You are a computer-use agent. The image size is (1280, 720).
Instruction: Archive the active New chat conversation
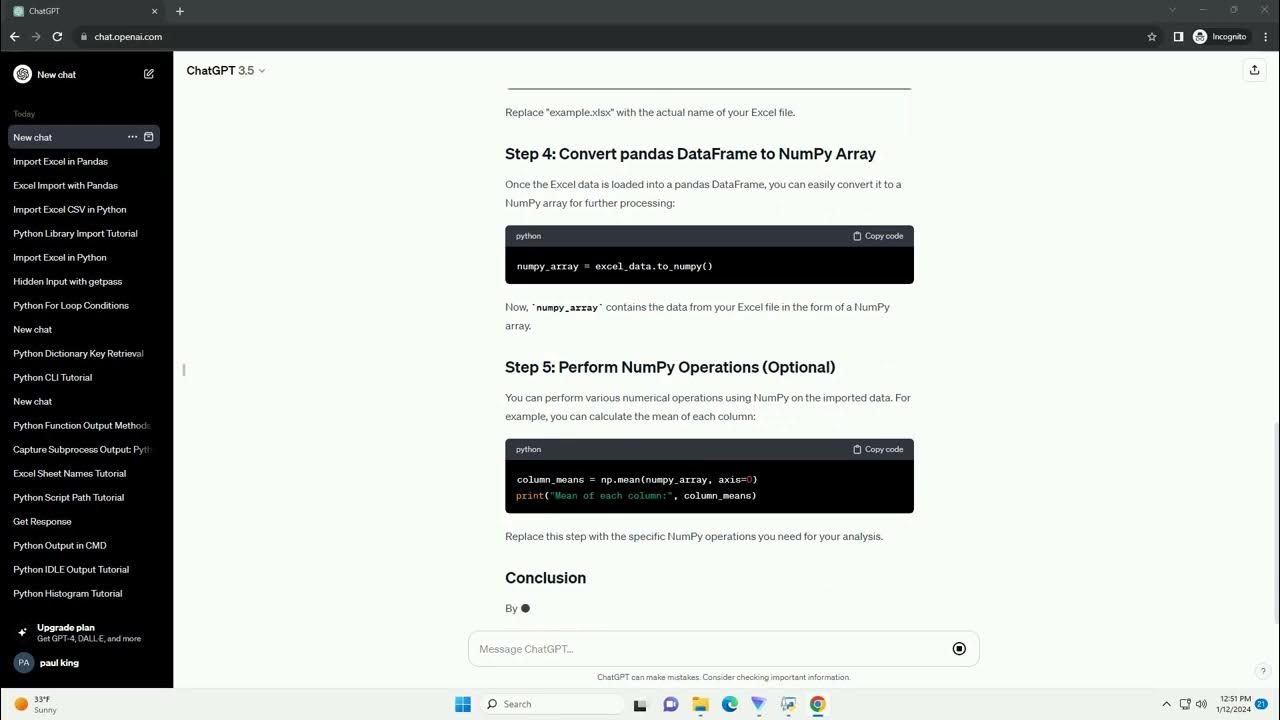pyautogui.click(x=149, y=137)
